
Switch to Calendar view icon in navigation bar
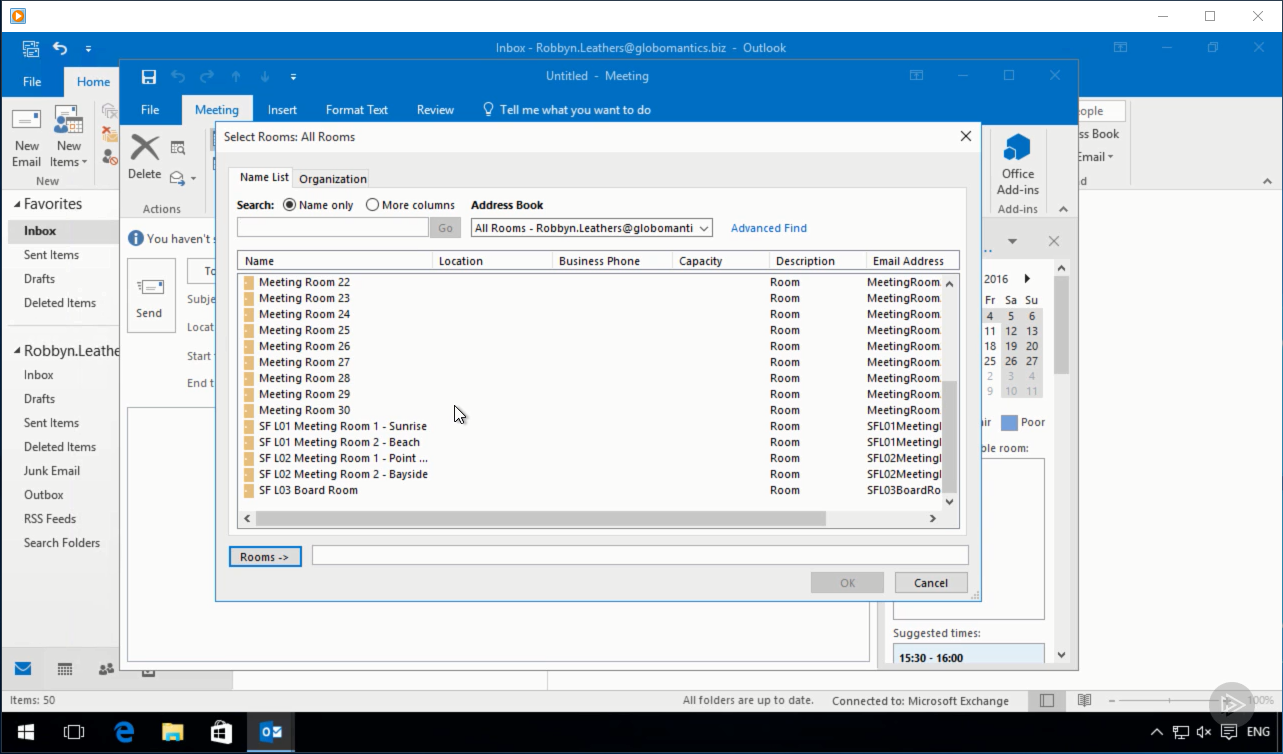tap(65, 669)
